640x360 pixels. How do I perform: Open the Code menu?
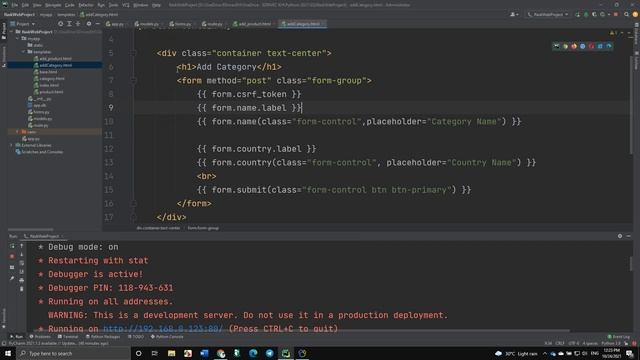tap(70, 5)
